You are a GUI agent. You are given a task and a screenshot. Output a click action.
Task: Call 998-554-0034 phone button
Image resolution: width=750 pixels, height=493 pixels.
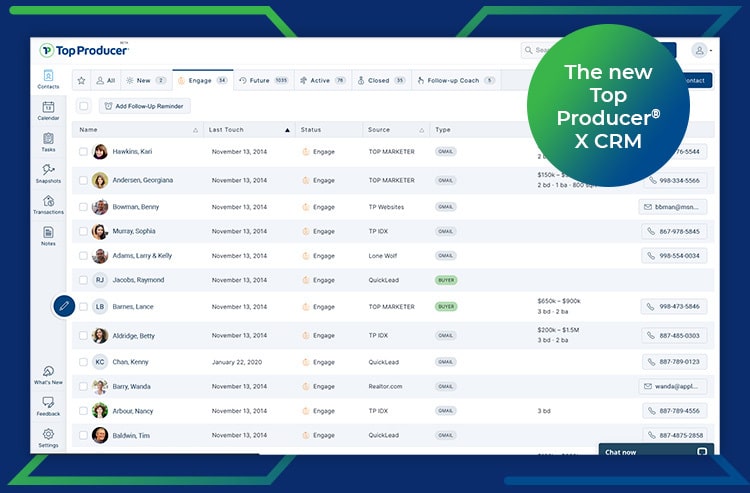click(674, 256)
